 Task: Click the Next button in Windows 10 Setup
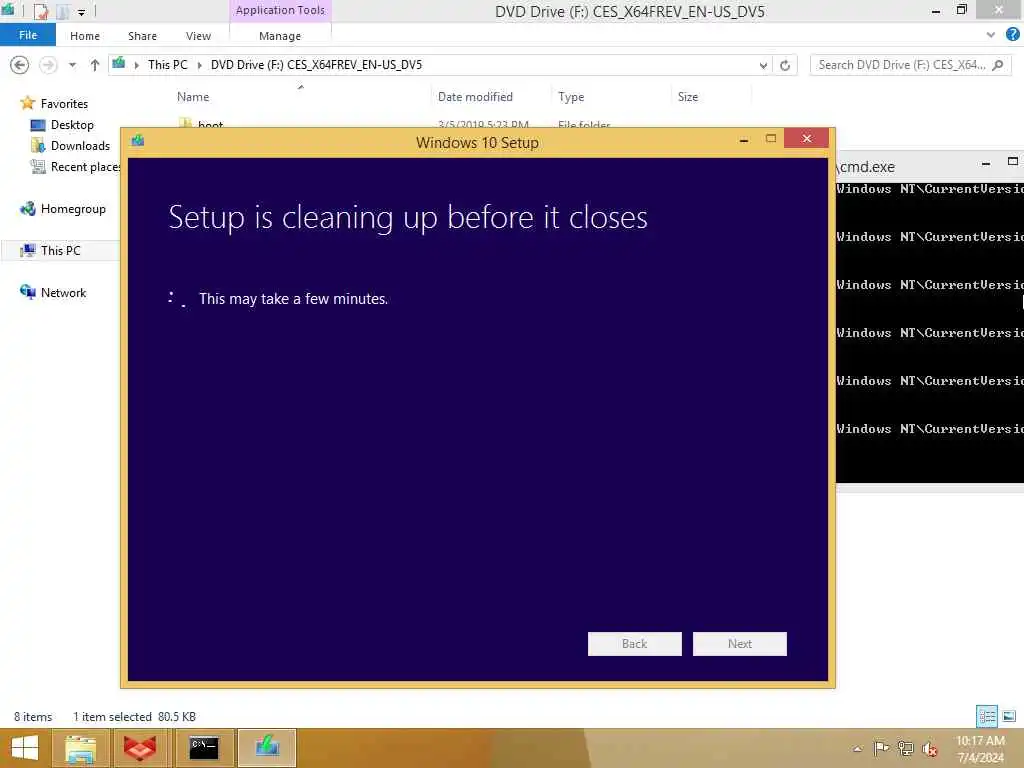[739, 644]
